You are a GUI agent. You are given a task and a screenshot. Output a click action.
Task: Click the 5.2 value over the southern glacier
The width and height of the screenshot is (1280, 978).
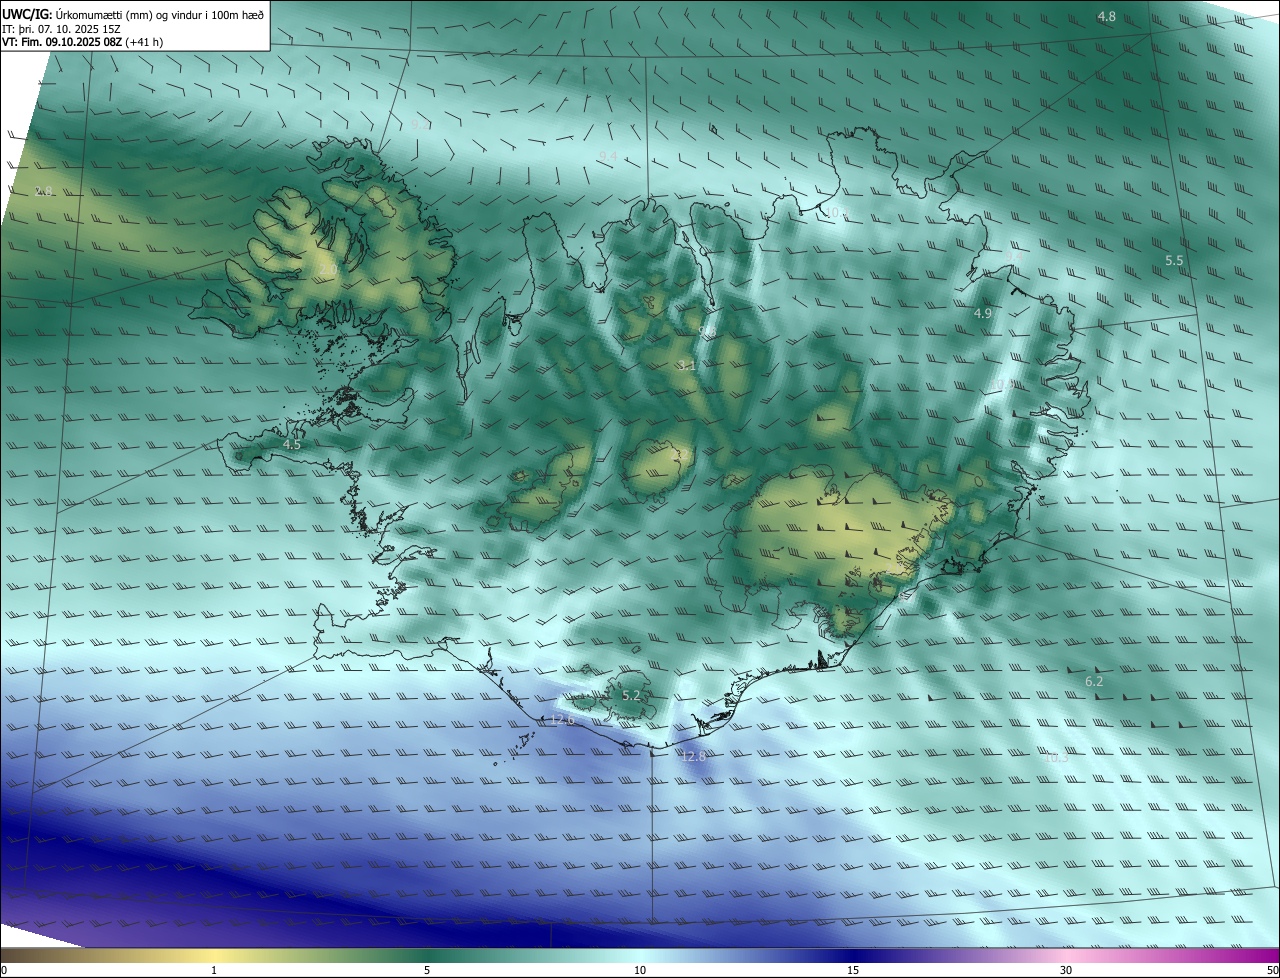pos(631,695)
